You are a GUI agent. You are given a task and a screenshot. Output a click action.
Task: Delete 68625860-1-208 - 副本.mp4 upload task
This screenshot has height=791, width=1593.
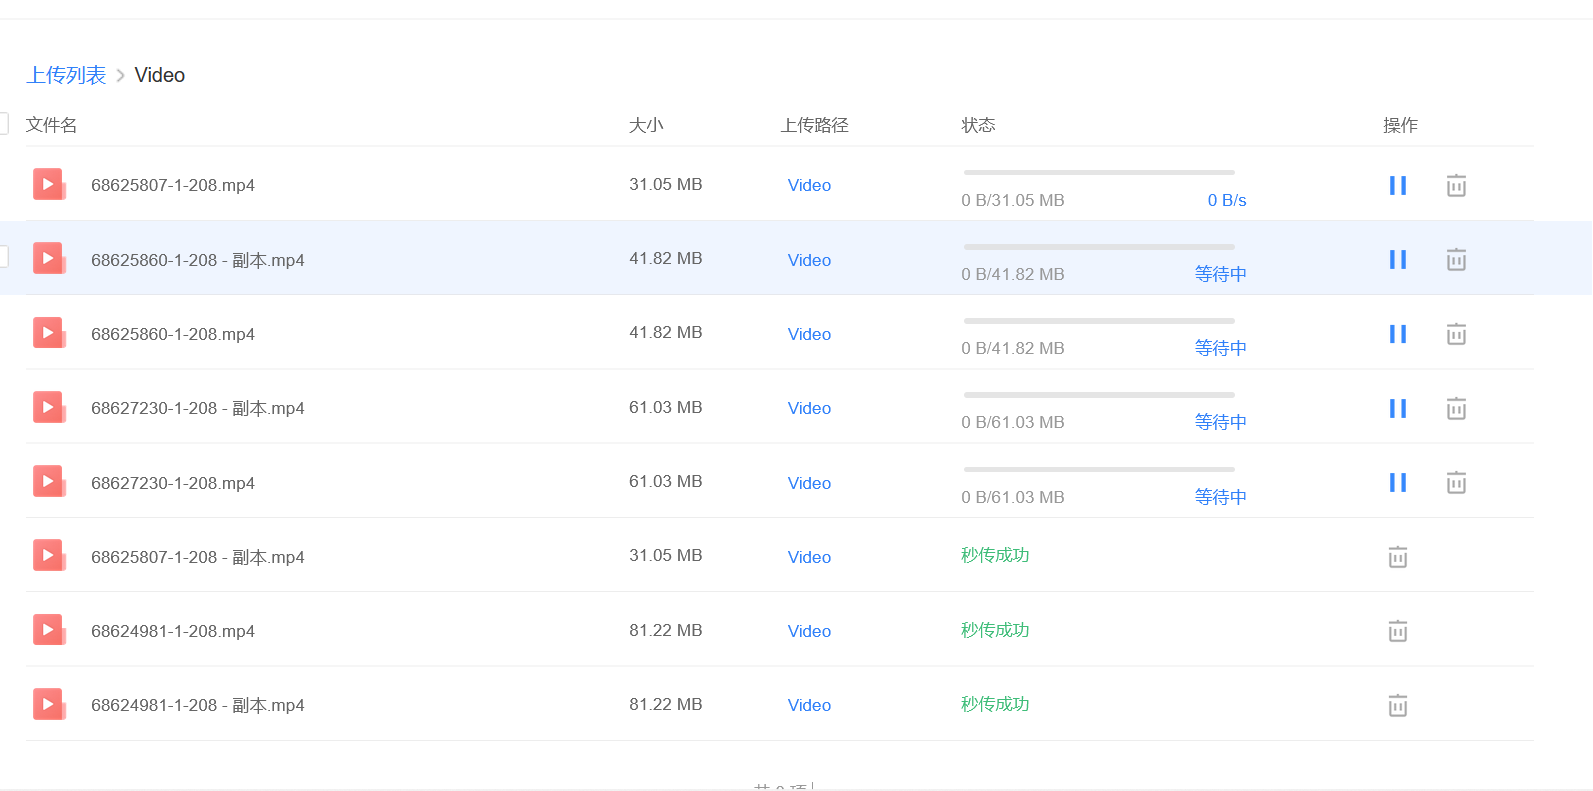(x=1456, y=260)
